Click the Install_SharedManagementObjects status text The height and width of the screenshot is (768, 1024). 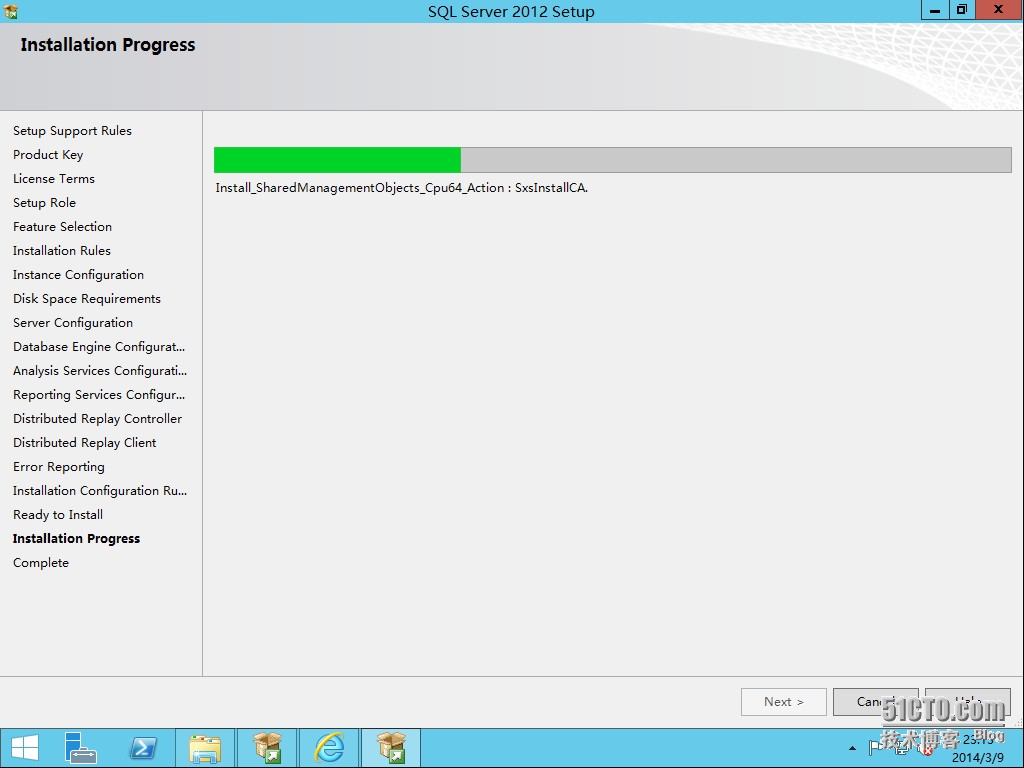pyautogui.click(x=402, y=188)
